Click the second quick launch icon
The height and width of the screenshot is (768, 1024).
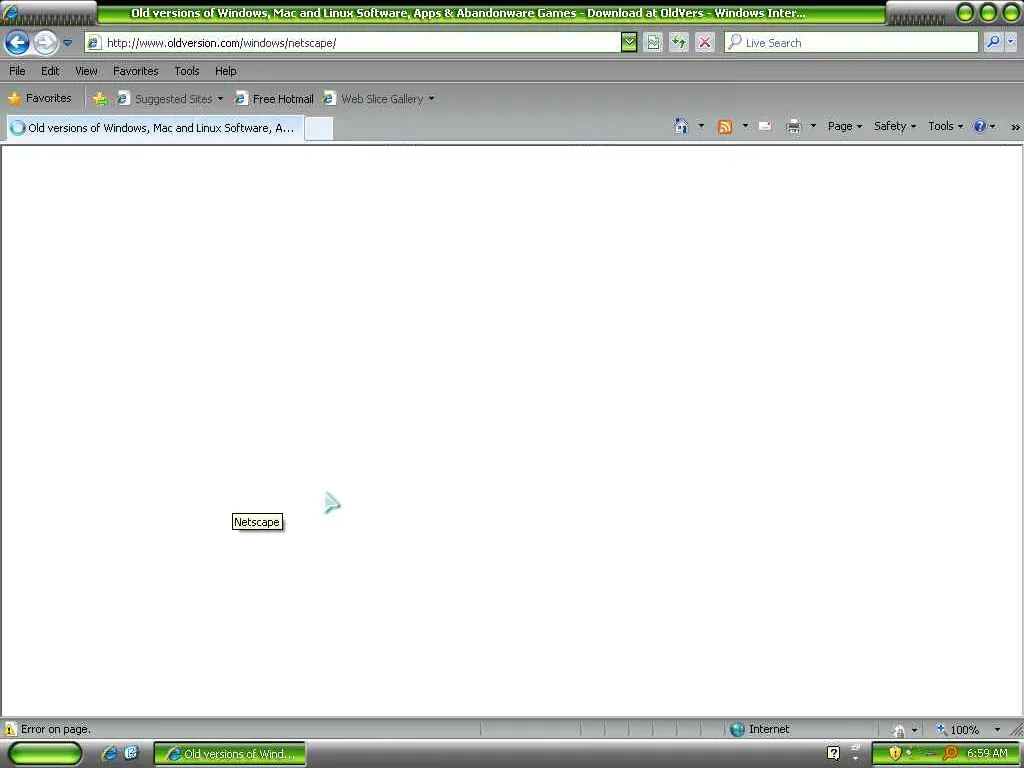click(x=131, y=753)
